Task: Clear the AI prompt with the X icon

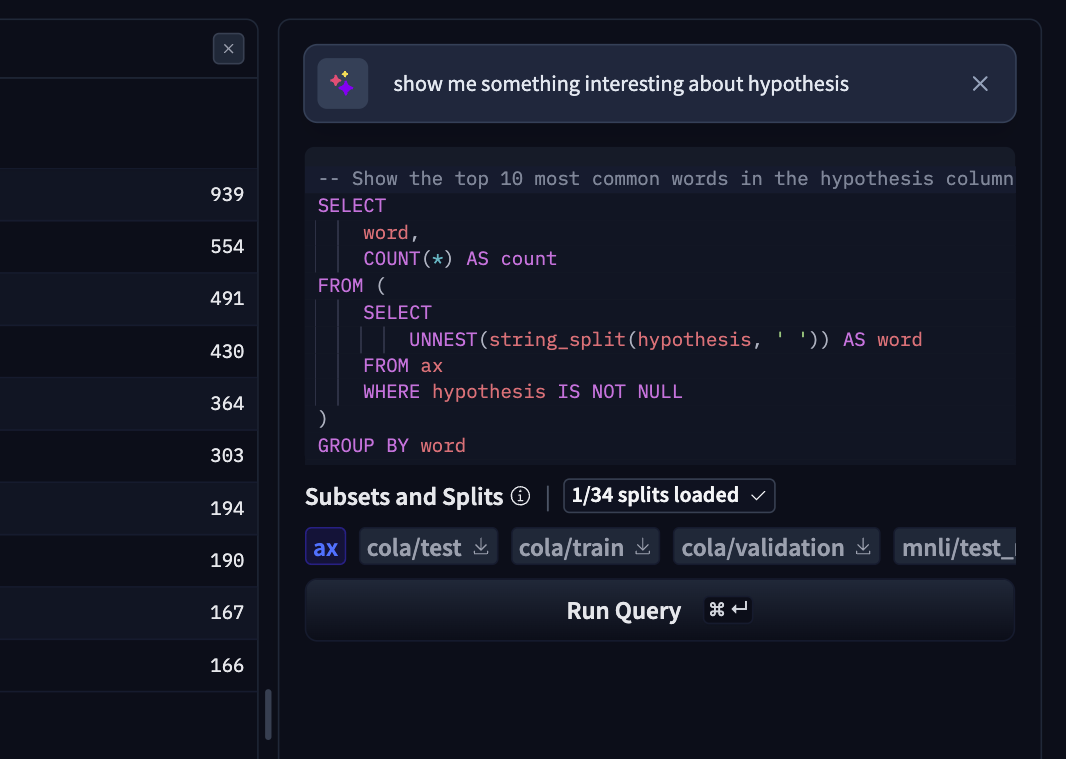Action: click(980, 84)
